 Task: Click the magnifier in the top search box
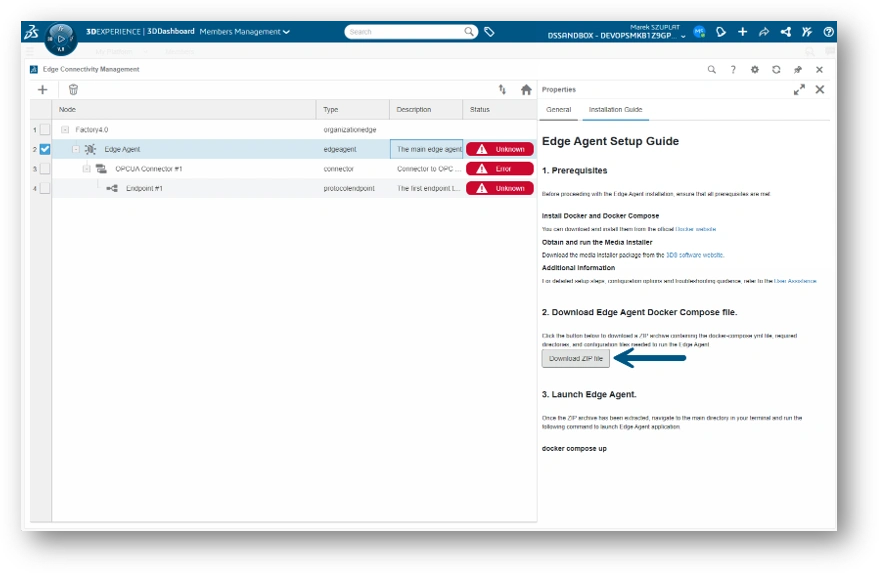click(469, 31)
